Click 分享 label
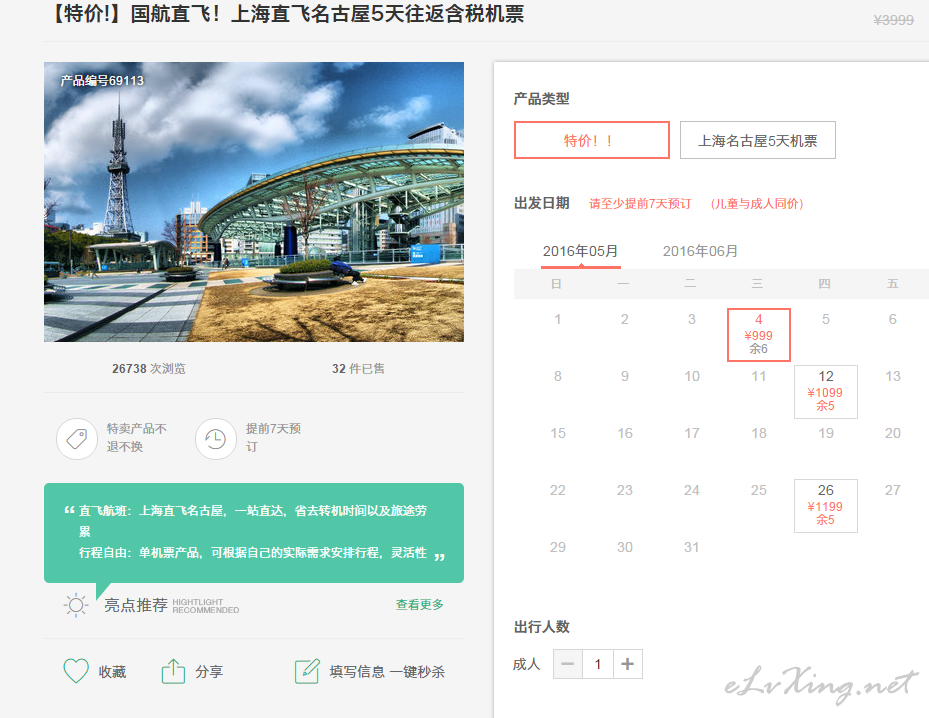Viewport: 929px width, 718px height. 209,672
